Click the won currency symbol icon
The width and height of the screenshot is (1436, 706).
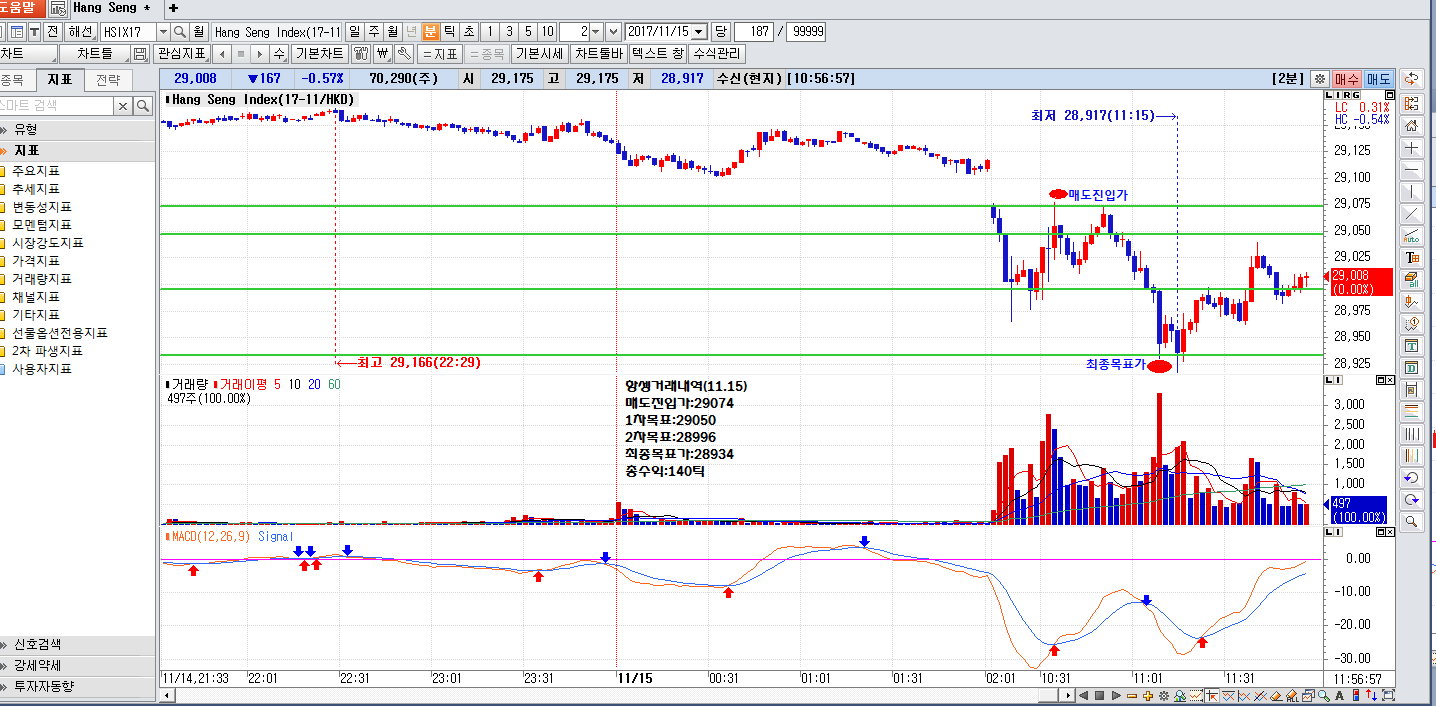click(382, 53)
